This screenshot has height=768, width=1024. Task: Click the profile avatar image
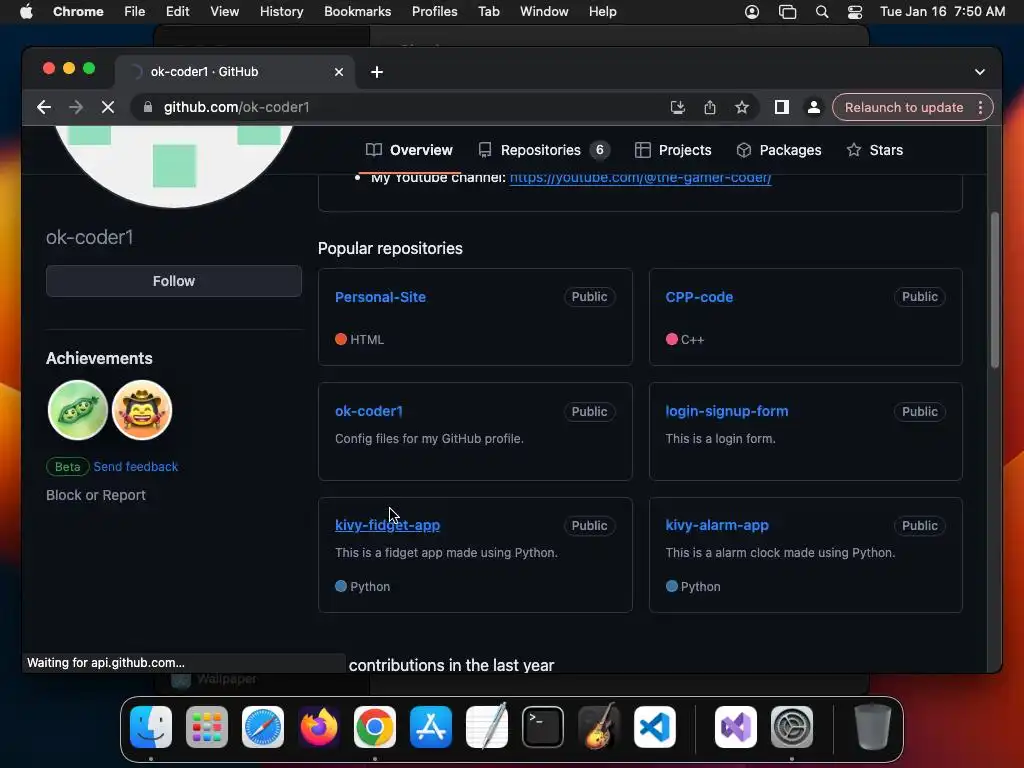point(173,165)
